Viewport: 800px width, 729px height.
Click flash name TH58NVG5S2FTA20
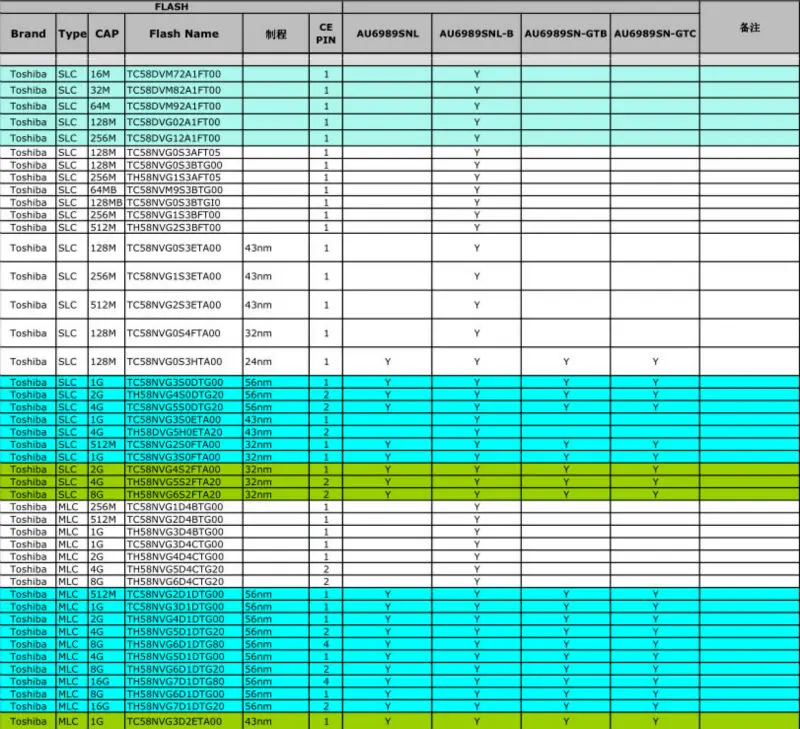(174, 482)
